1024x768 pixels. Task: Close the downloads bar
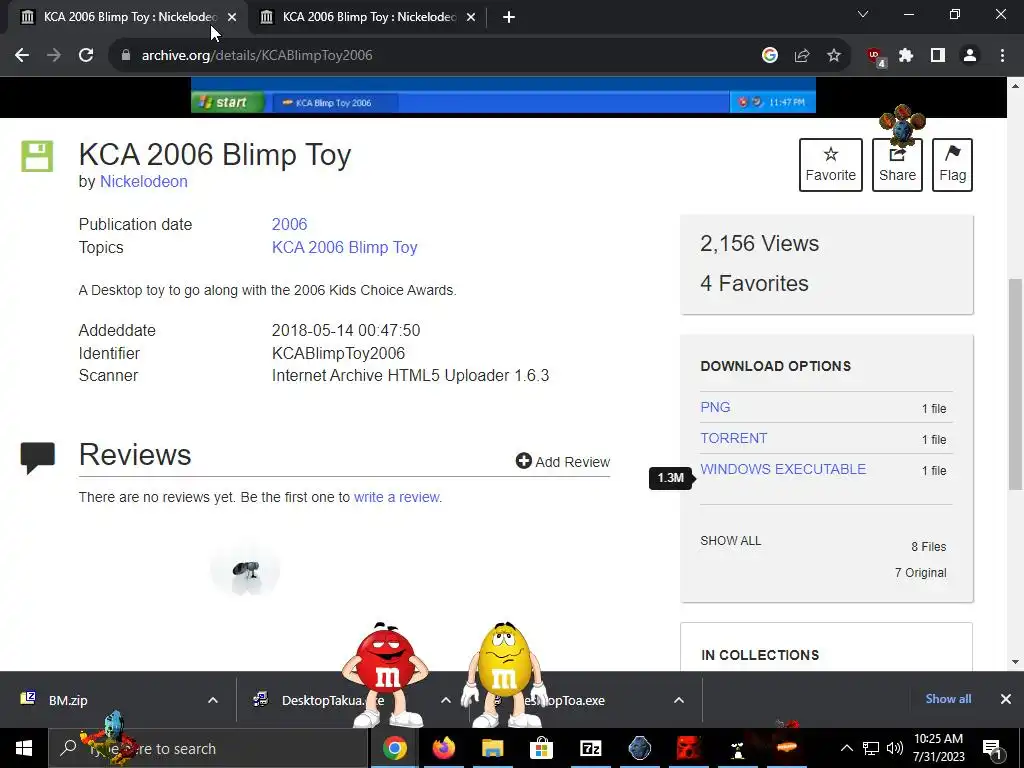coord(1006,699)
